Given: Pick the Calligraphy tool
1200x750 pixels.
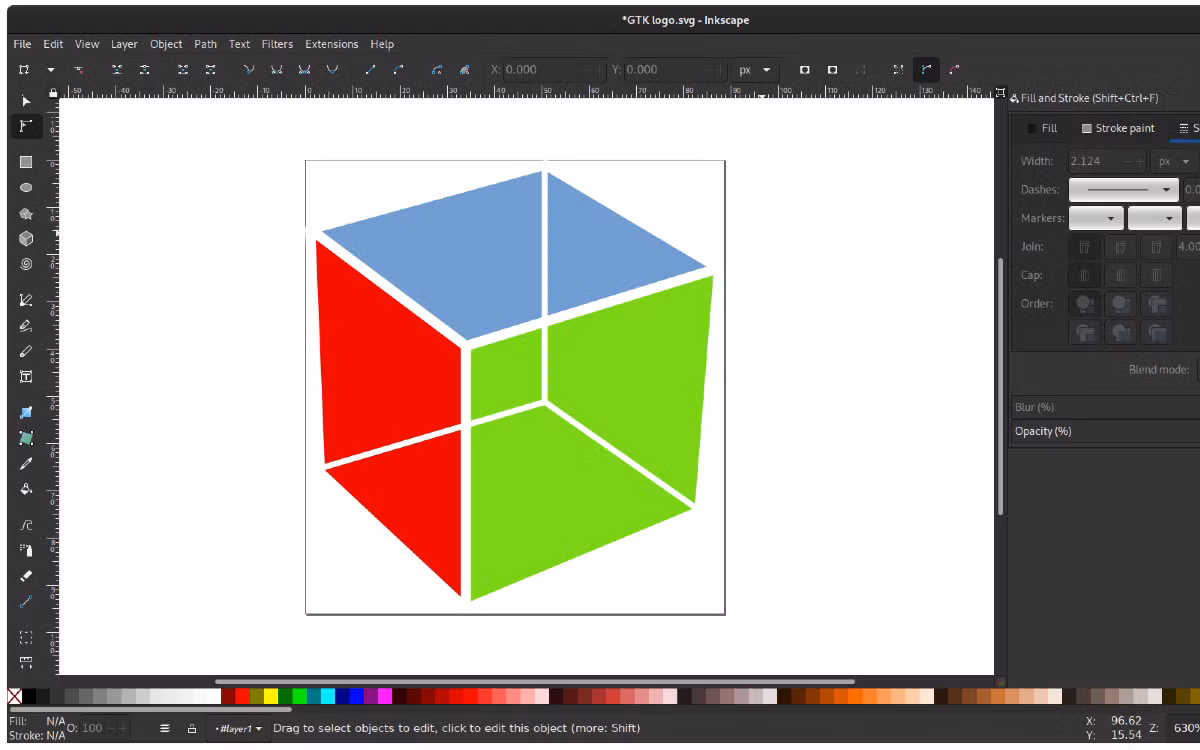Looking at the screenshot, I should [26, 326].
